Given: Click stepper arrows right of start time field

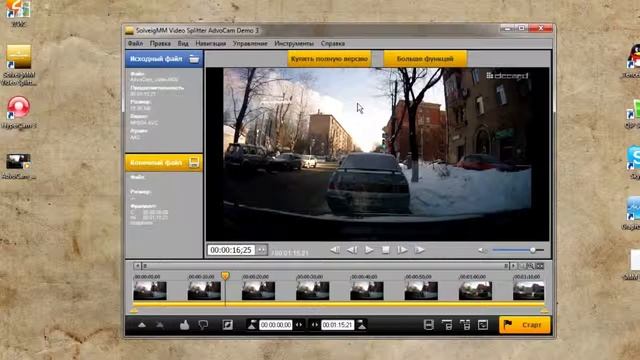Looking at the screenshot, I should pyautogui.click(x=299, y=325).
